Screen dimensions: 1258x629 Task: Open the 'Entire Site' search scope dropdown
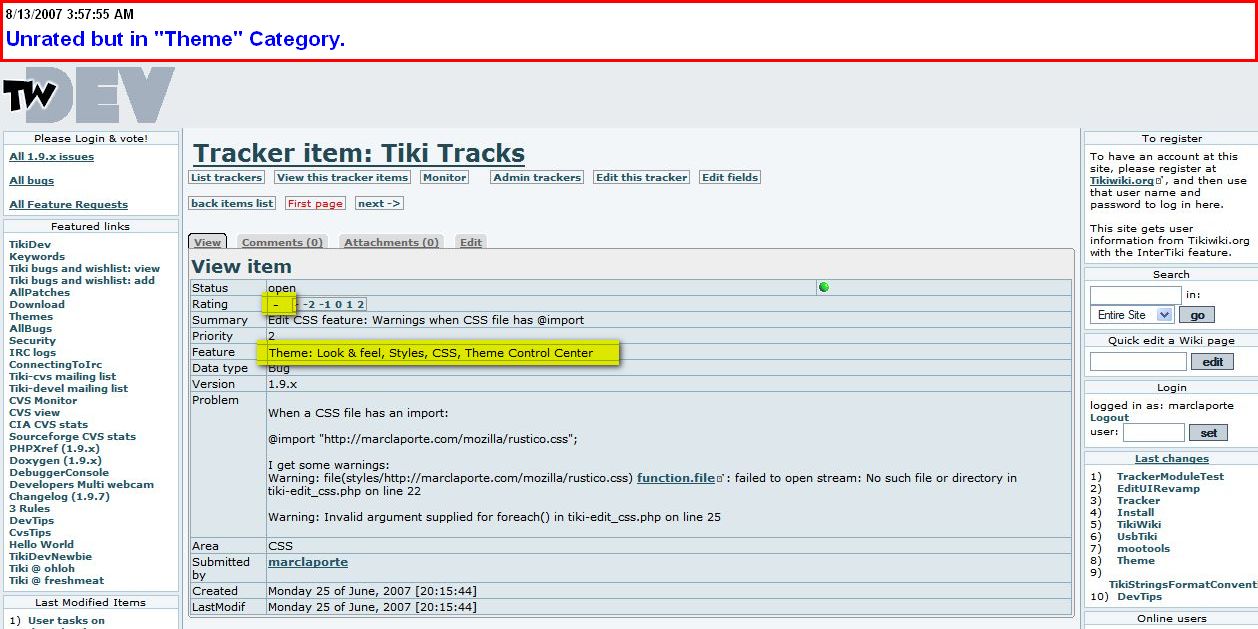[1132, 315]
